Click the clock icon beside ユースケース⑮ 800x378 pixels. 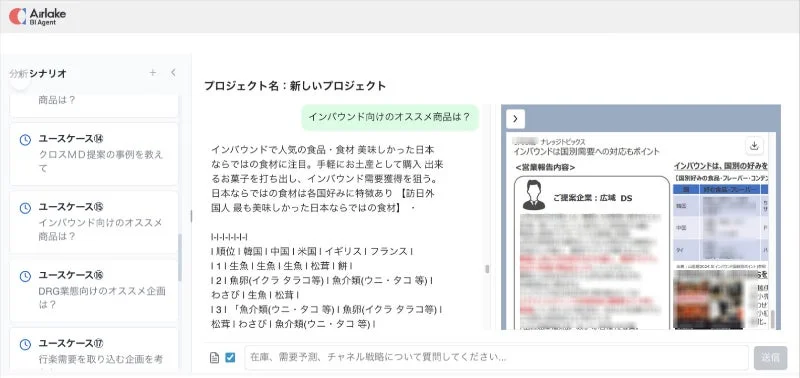(25, 208)
